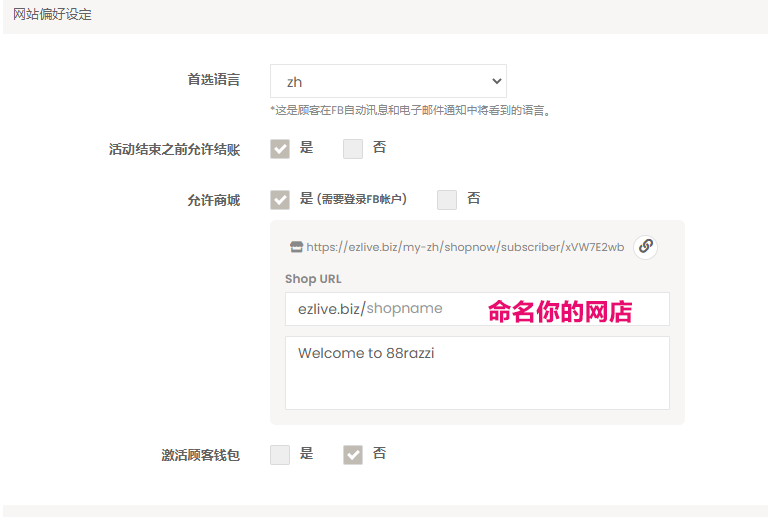Check 否 for 激活顾客钱包
Image resolution: width=768 pixels, height=517 pixels.
tap(353, 455)
